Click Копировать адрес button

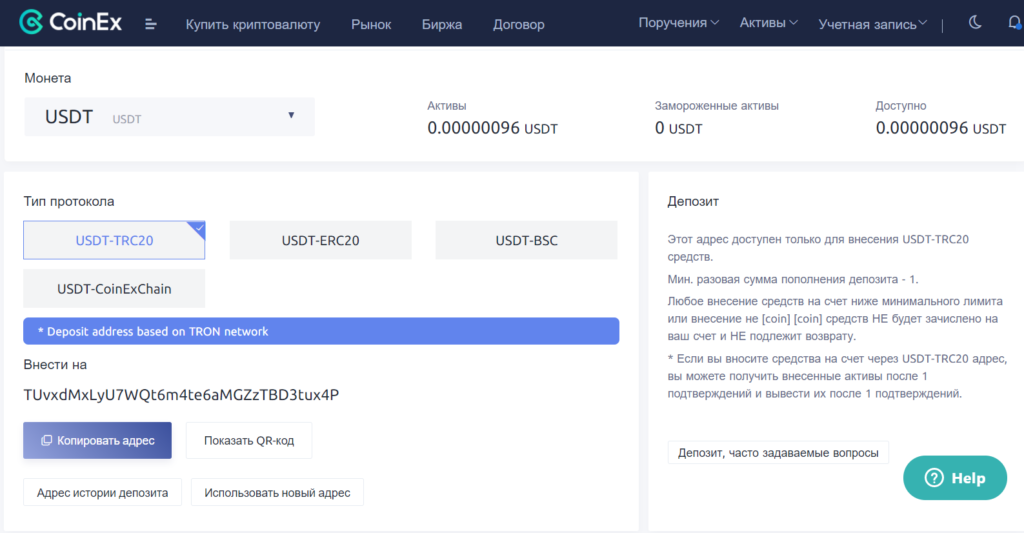97,440
